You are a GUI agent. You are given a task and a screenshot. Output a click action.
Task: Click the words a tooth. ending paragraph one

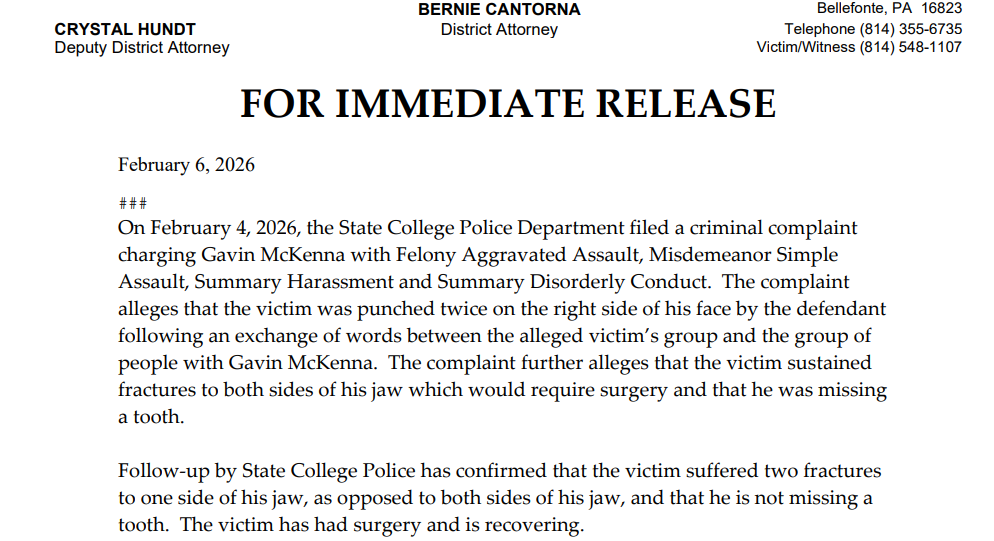pyautogui.click(x=151, y=417)
